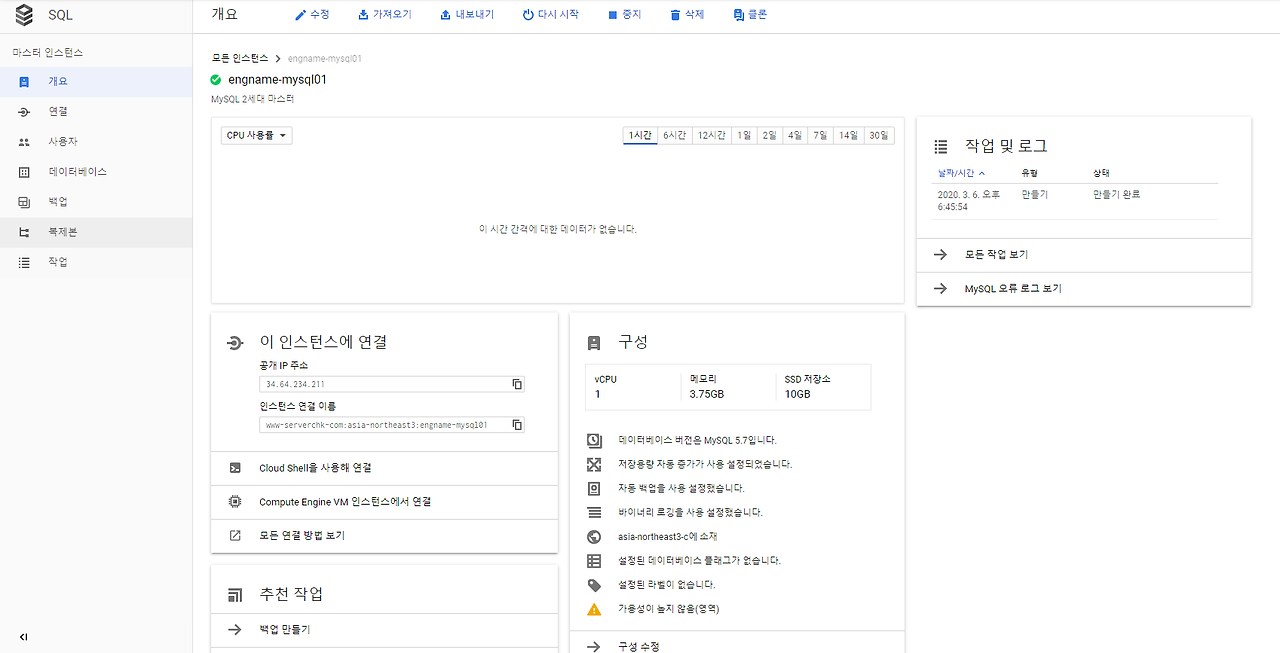
Task: Select the 4일 time range tab
Action: pos(794,135)
